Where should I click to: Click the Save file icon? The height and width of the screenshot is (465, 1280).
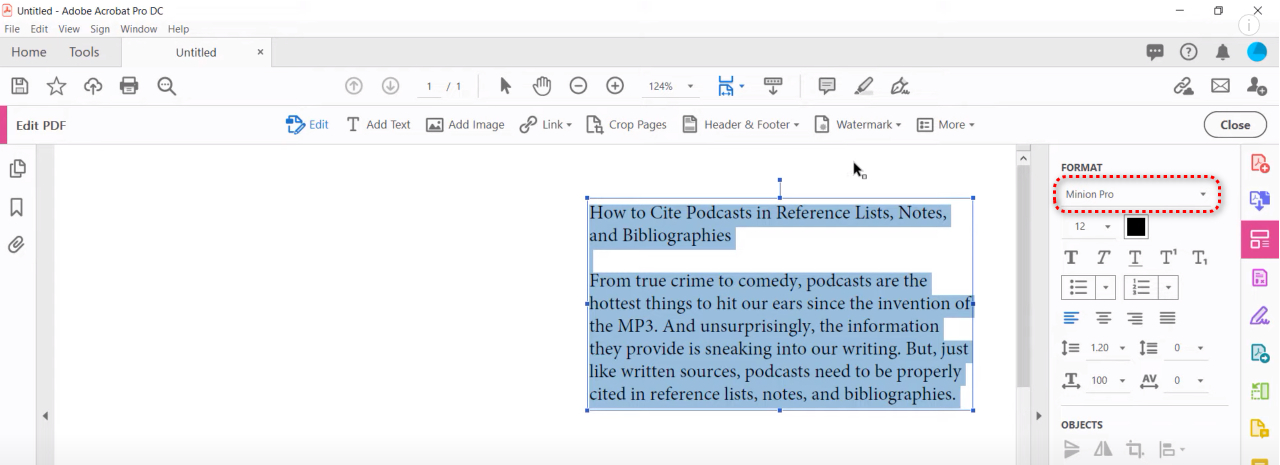[x=19, y=86]
